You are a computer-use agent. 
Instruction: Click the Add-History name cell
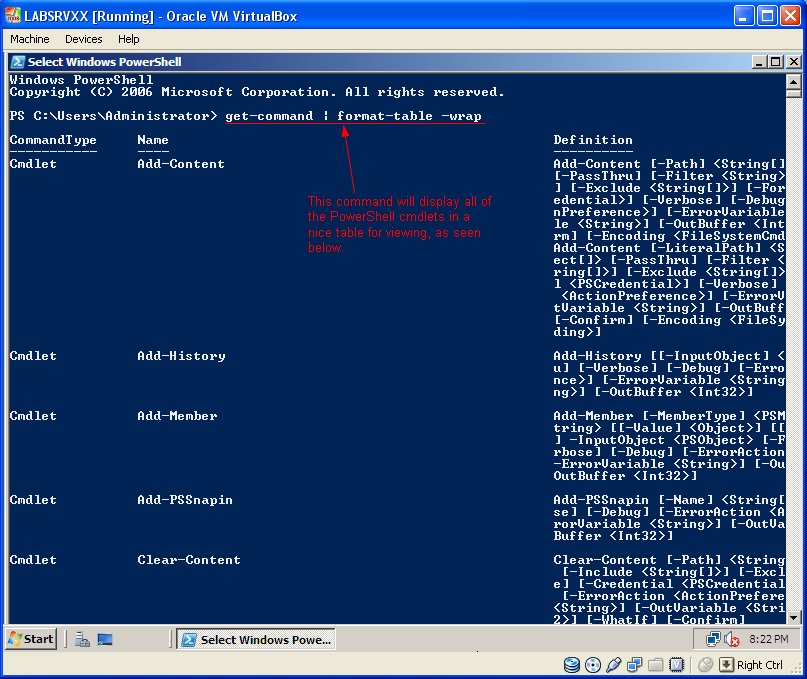(181, 356)
